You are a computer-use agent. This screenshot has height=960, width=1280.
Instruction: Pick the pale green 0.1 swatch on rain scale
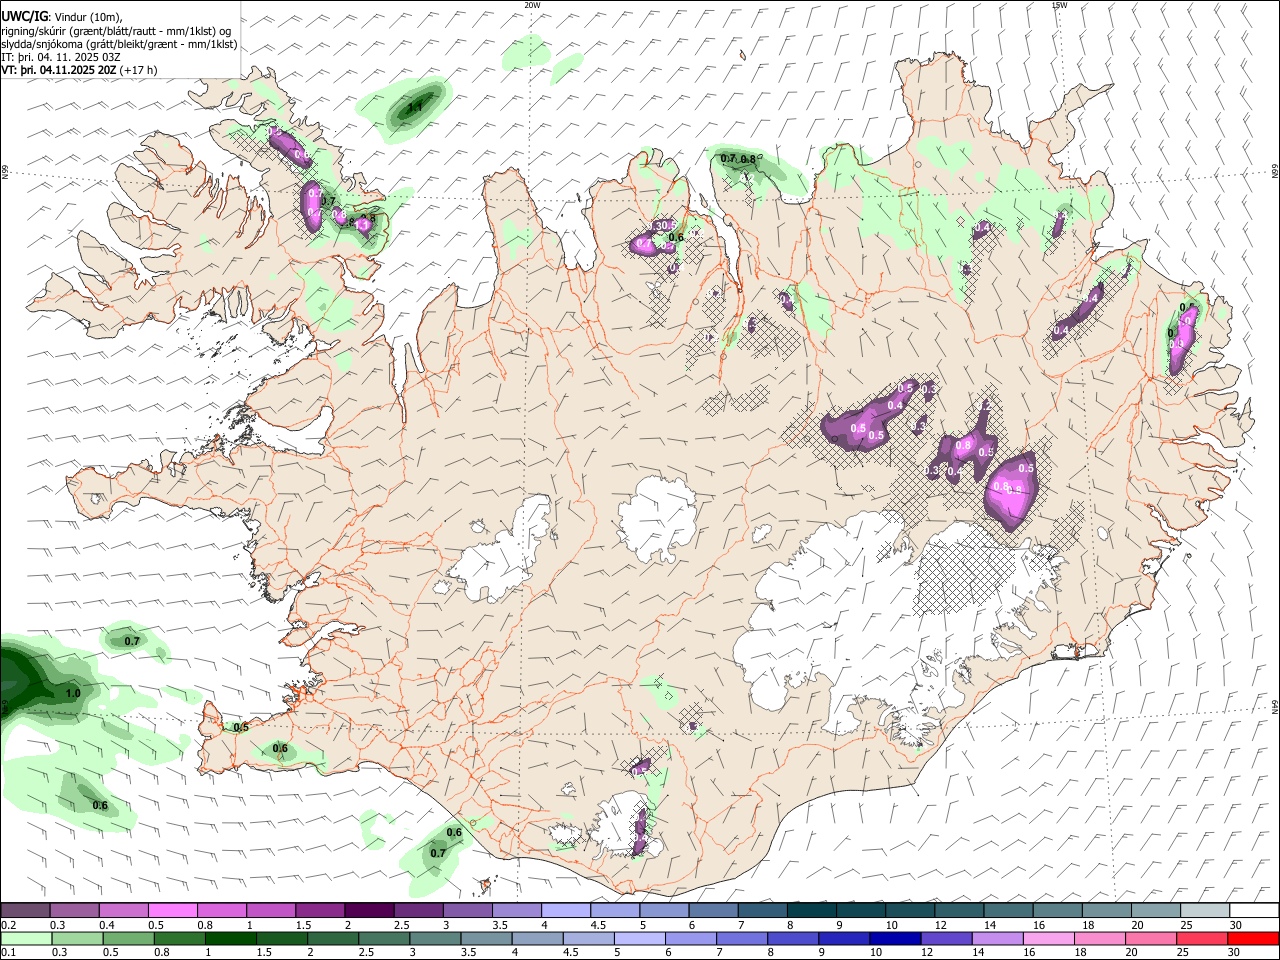click(26, 939)
